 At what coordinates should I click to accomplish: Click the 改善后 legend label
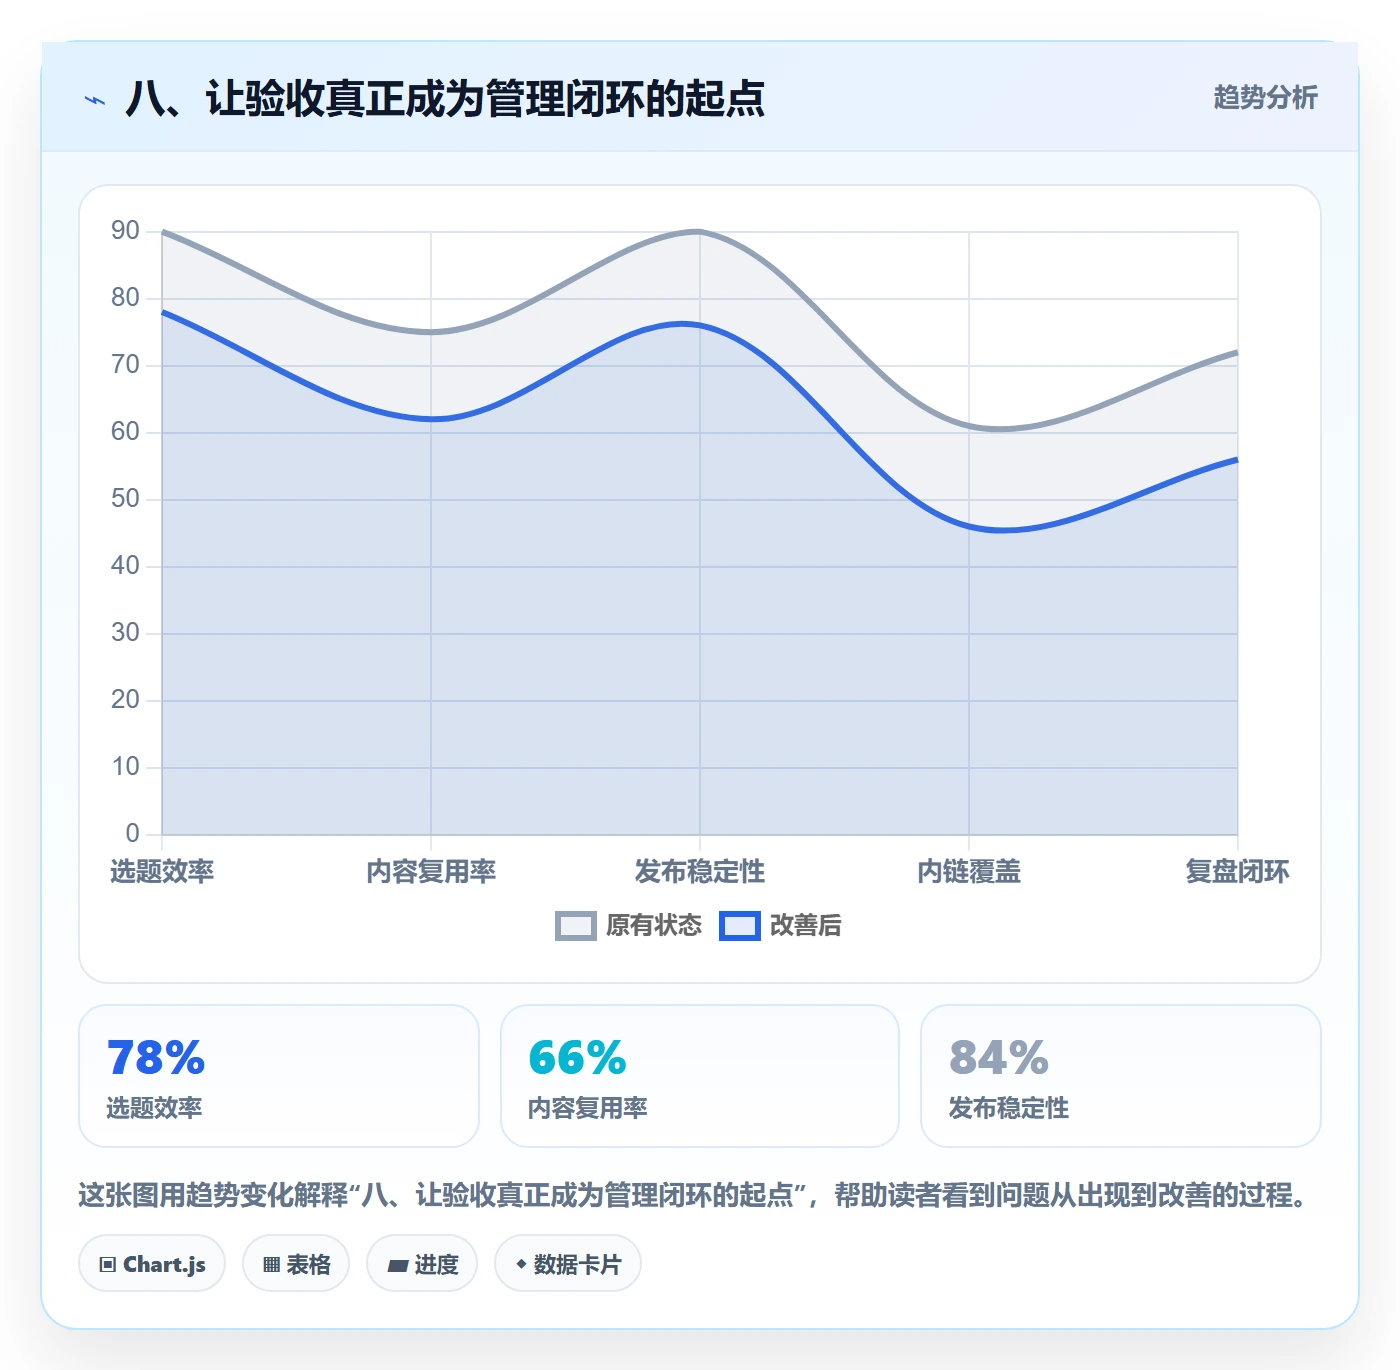(x=806, y=926)
